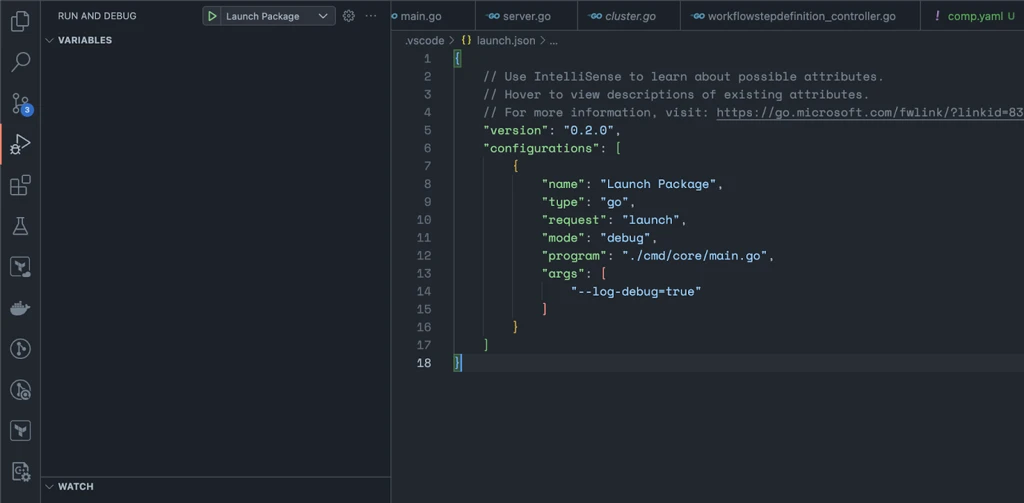Click the RUN AND DEBUG panel title
The width and height of the screenshot is (1024, 503).
point(97,16)
